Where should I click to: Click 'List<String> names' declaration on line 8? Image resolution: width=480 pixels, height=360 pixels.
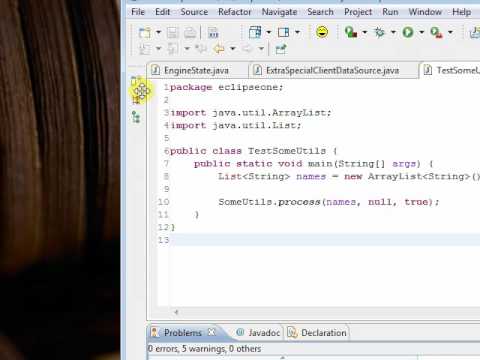coord(272,176)
